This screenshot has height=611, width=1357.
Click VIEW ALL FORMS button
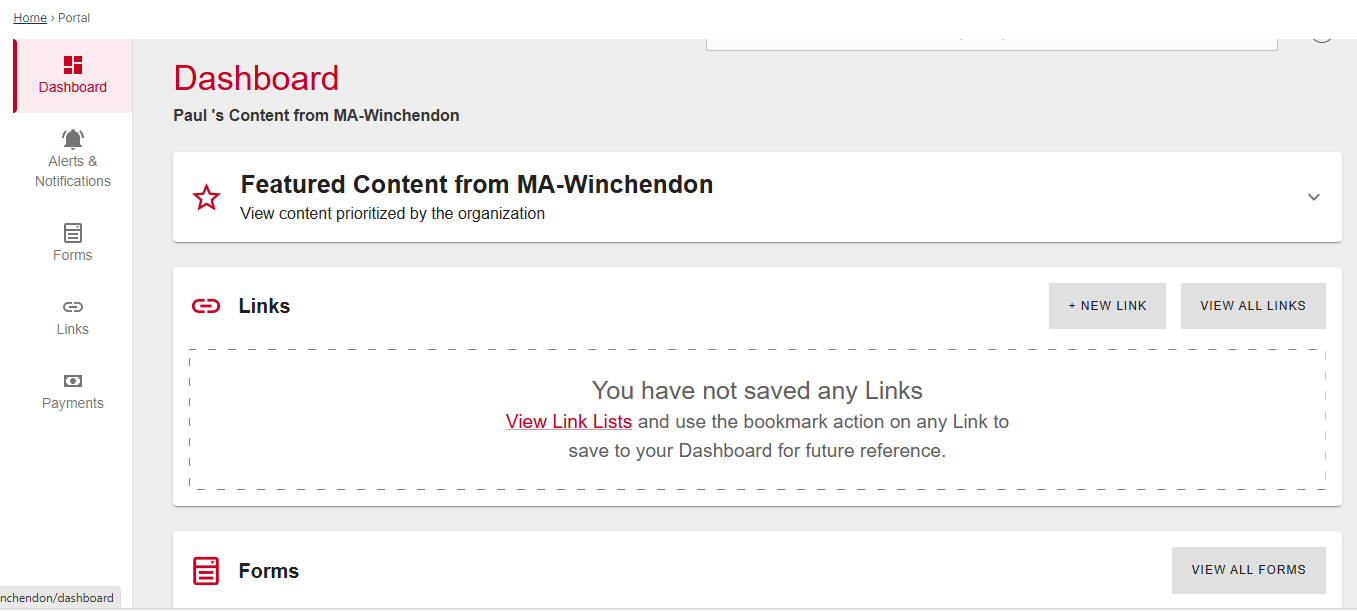pos(1248,570)
